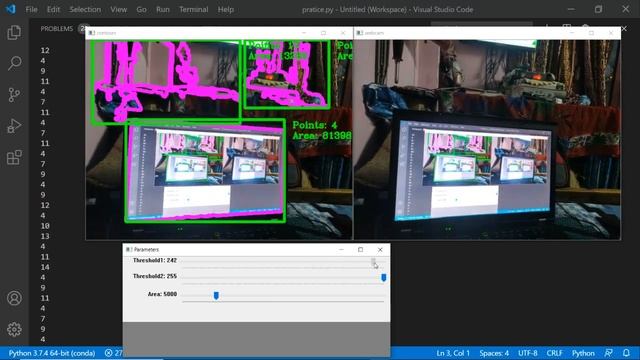The image size is (640, 360).
Task: Click the terminal output value 14
Action: coord(45,267)
